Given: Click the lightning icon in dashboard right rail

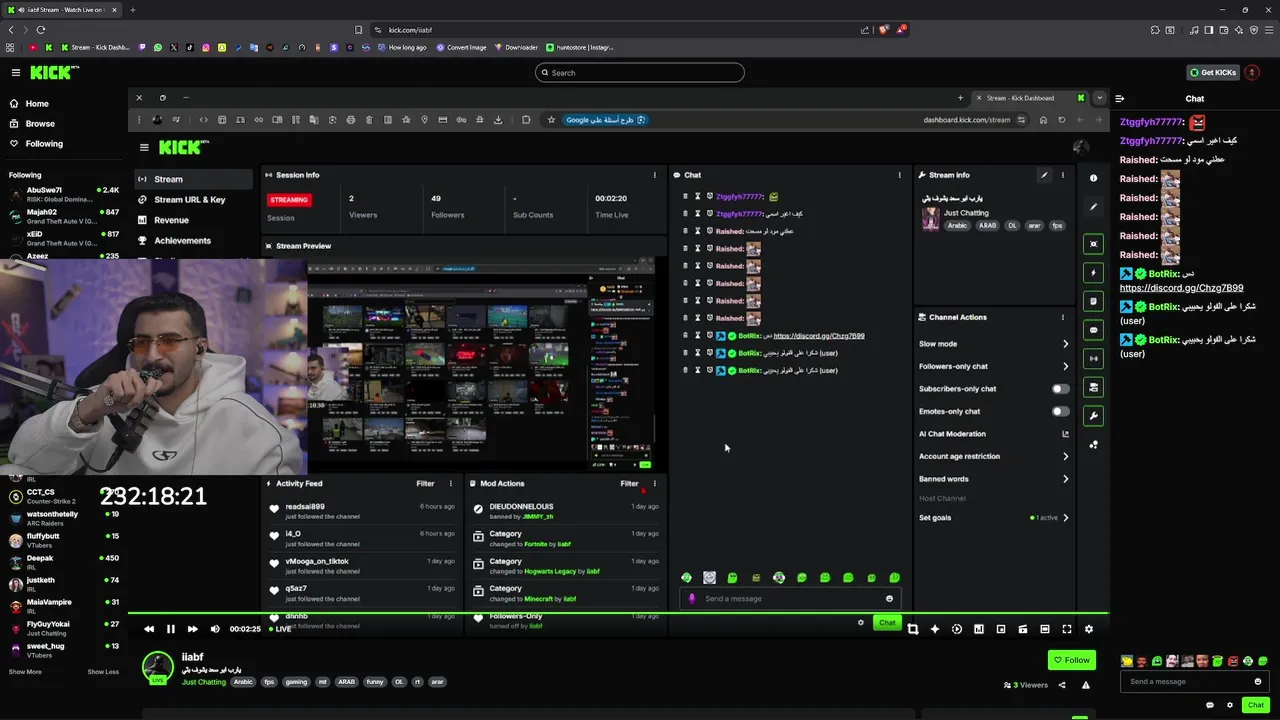Looking at the screenshot, I should [x=1093, y=273].
